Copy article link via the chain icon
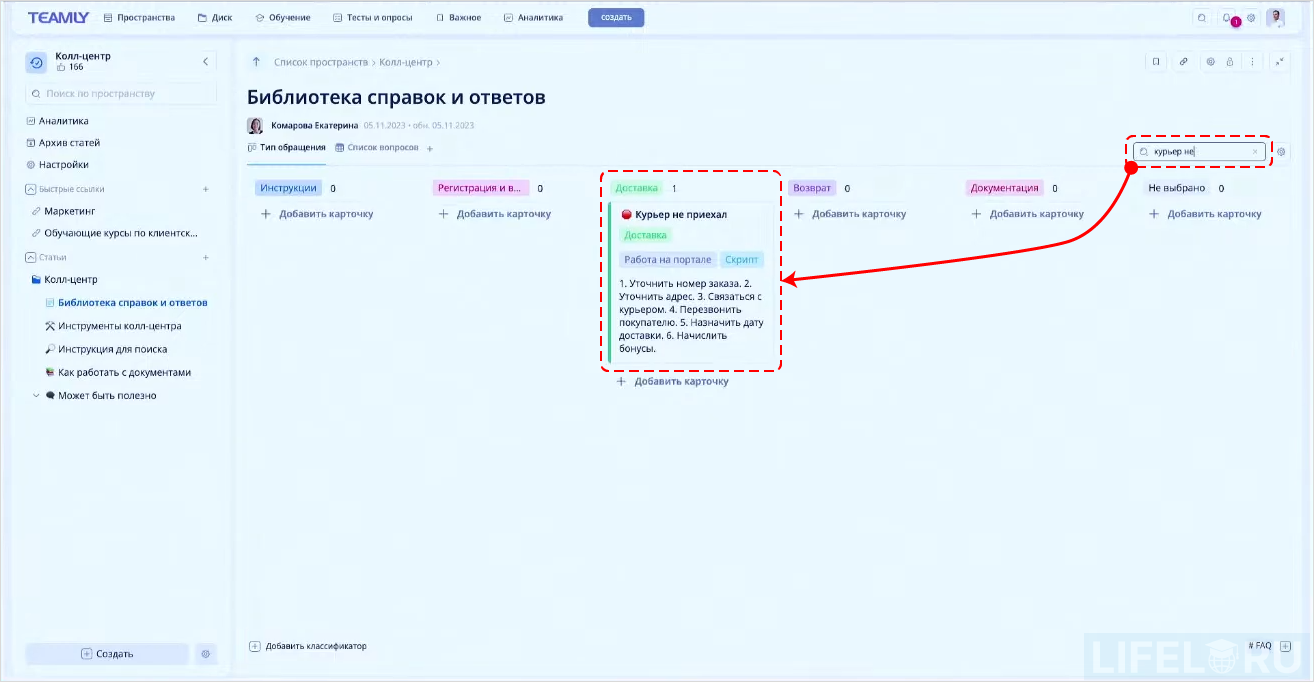Viewport: 1314px width, 682px height. click(x=1184, y=62)
